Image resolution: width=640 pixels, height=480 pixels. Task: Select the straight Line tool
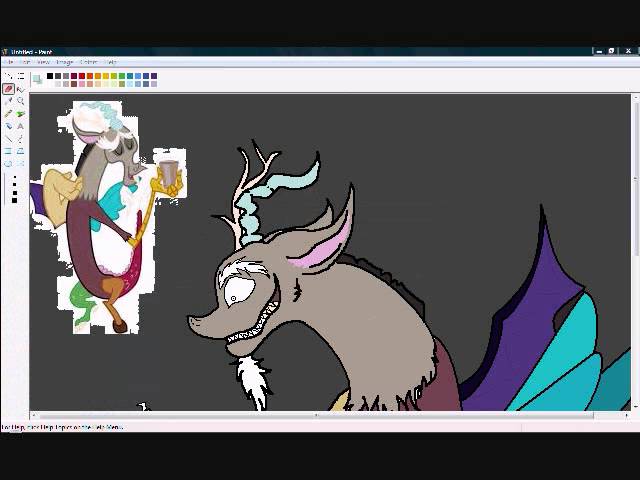[x=8, y=138]
